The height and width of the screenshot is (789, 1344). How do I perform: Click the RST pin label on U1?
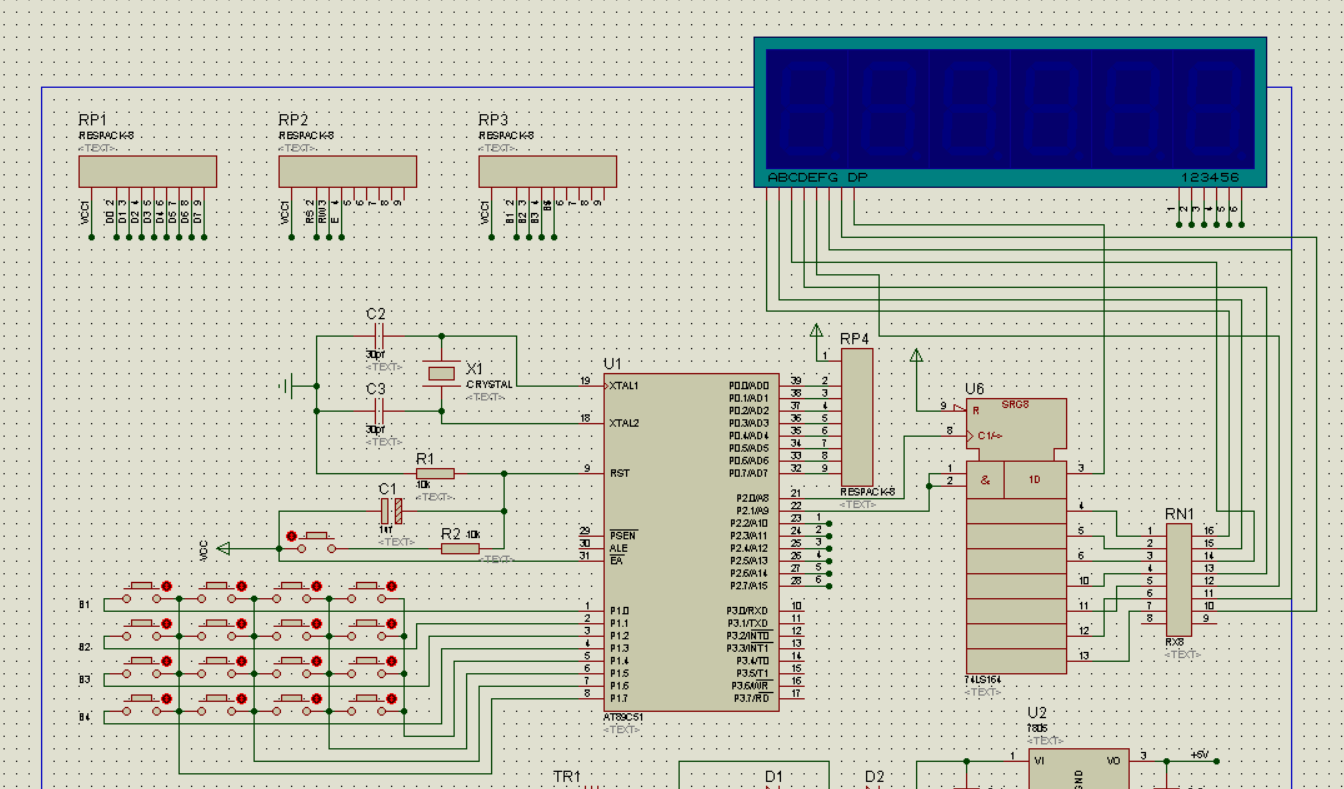(x=618, y=473)
